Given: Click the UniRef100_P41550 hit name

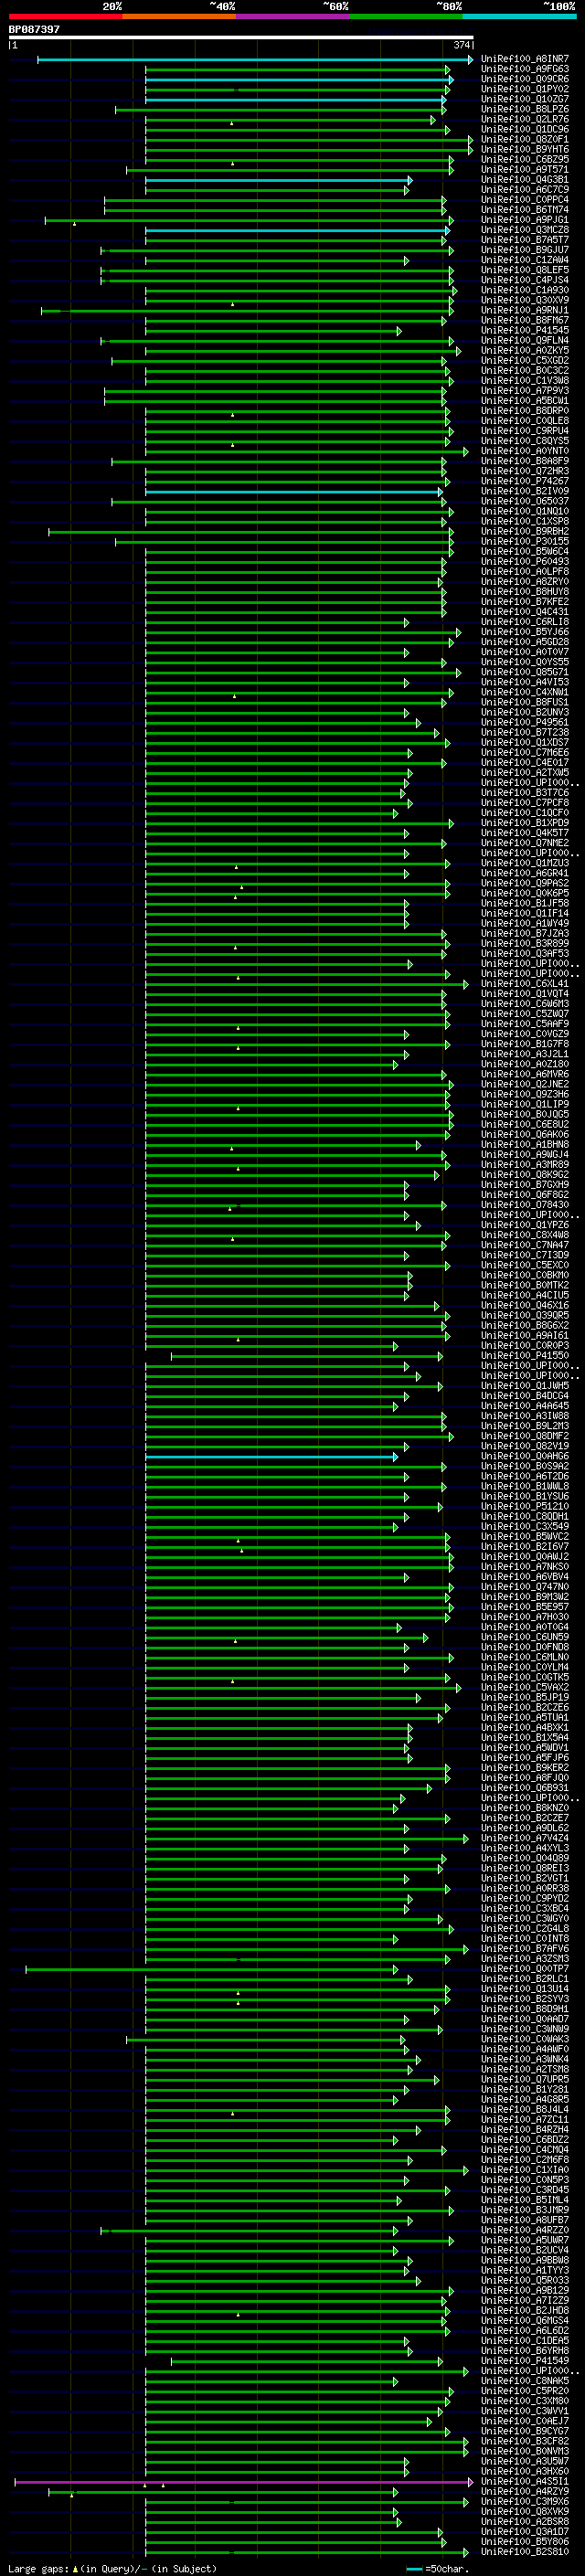Looking at the screenshot, I should point(525,1356).
